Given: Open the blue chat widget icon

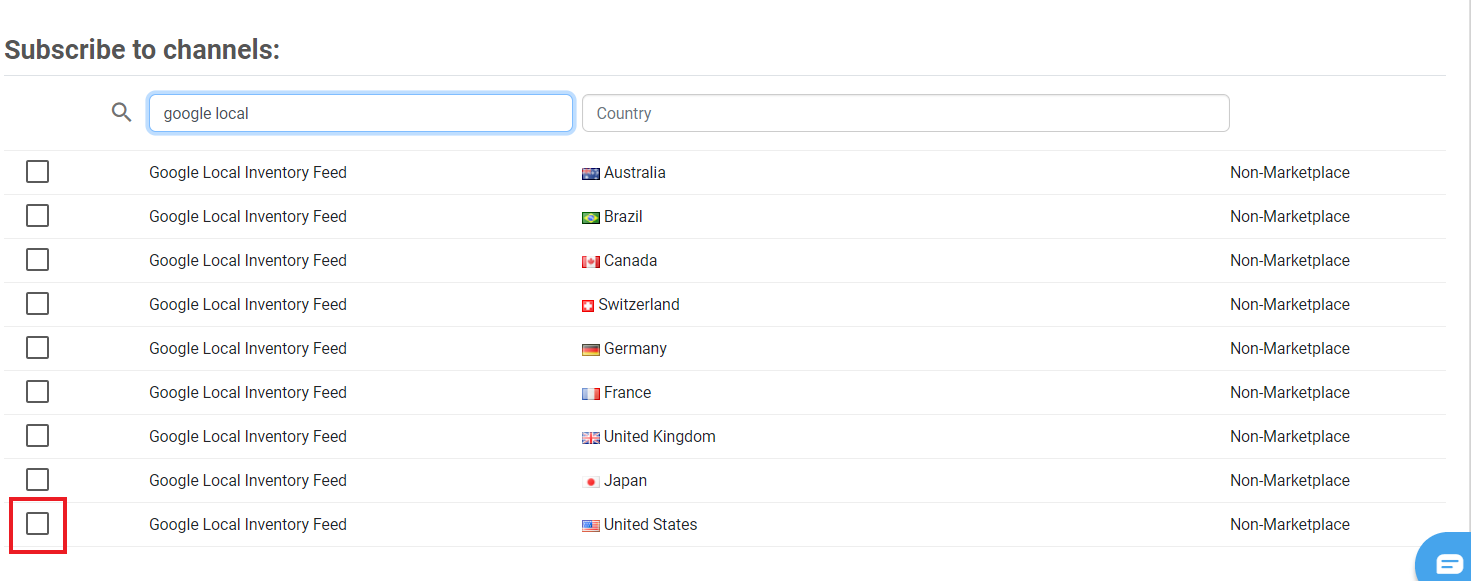Looking at the screenshot, I should click(1448, 564).
